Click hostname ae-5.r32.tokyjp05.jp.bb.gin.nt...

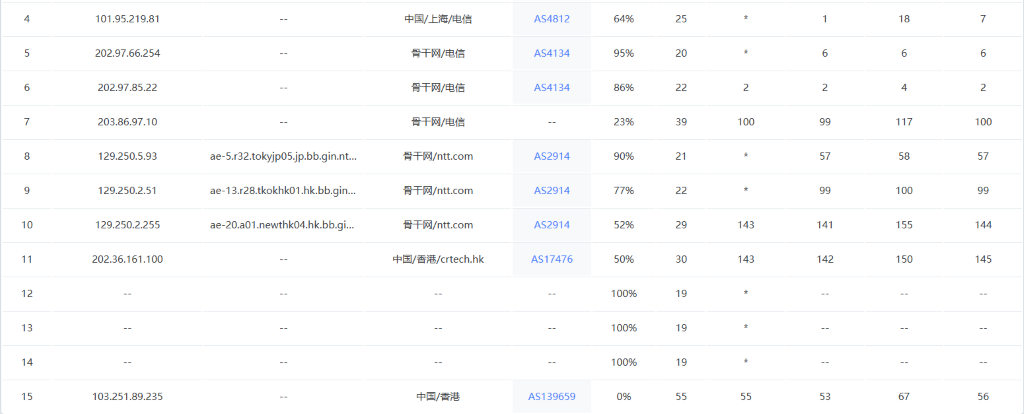pos(283,156)
